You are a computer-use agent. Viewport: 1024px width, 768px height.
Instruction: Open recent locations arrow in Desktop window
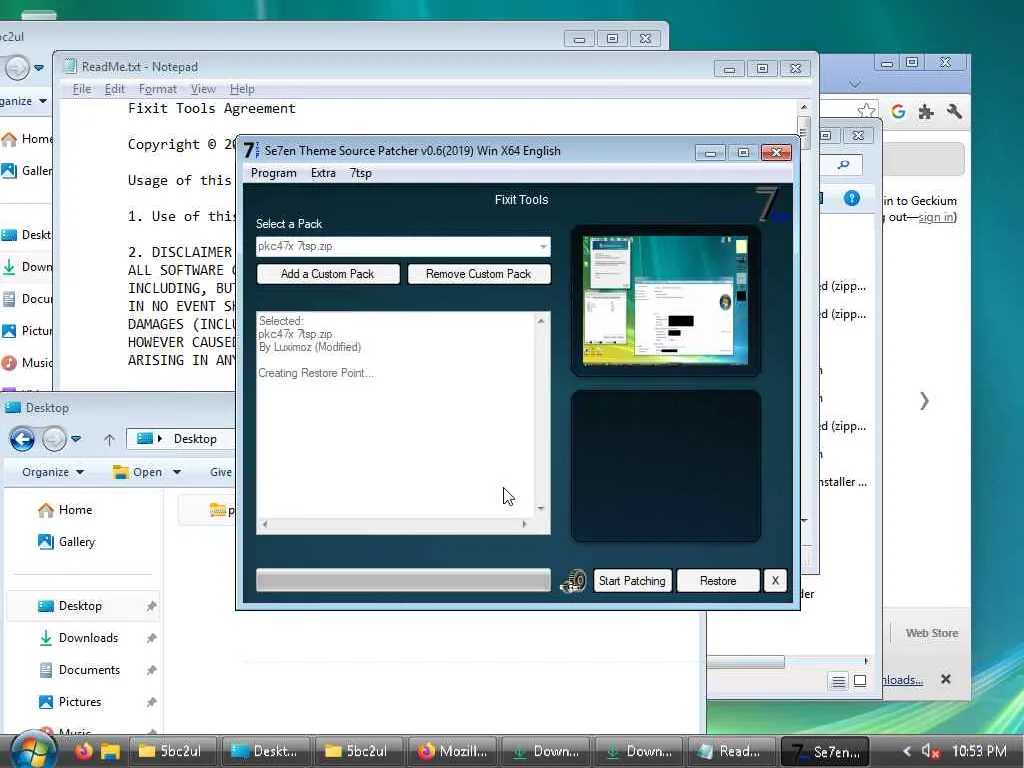[76, 439]
